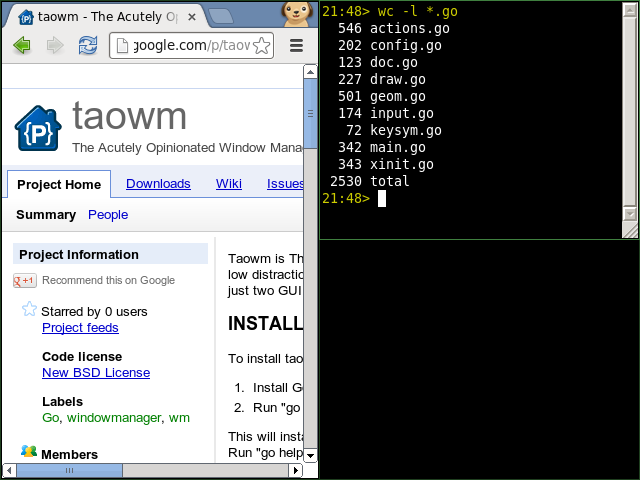Click the URL address field

click(x=191, y=45)
